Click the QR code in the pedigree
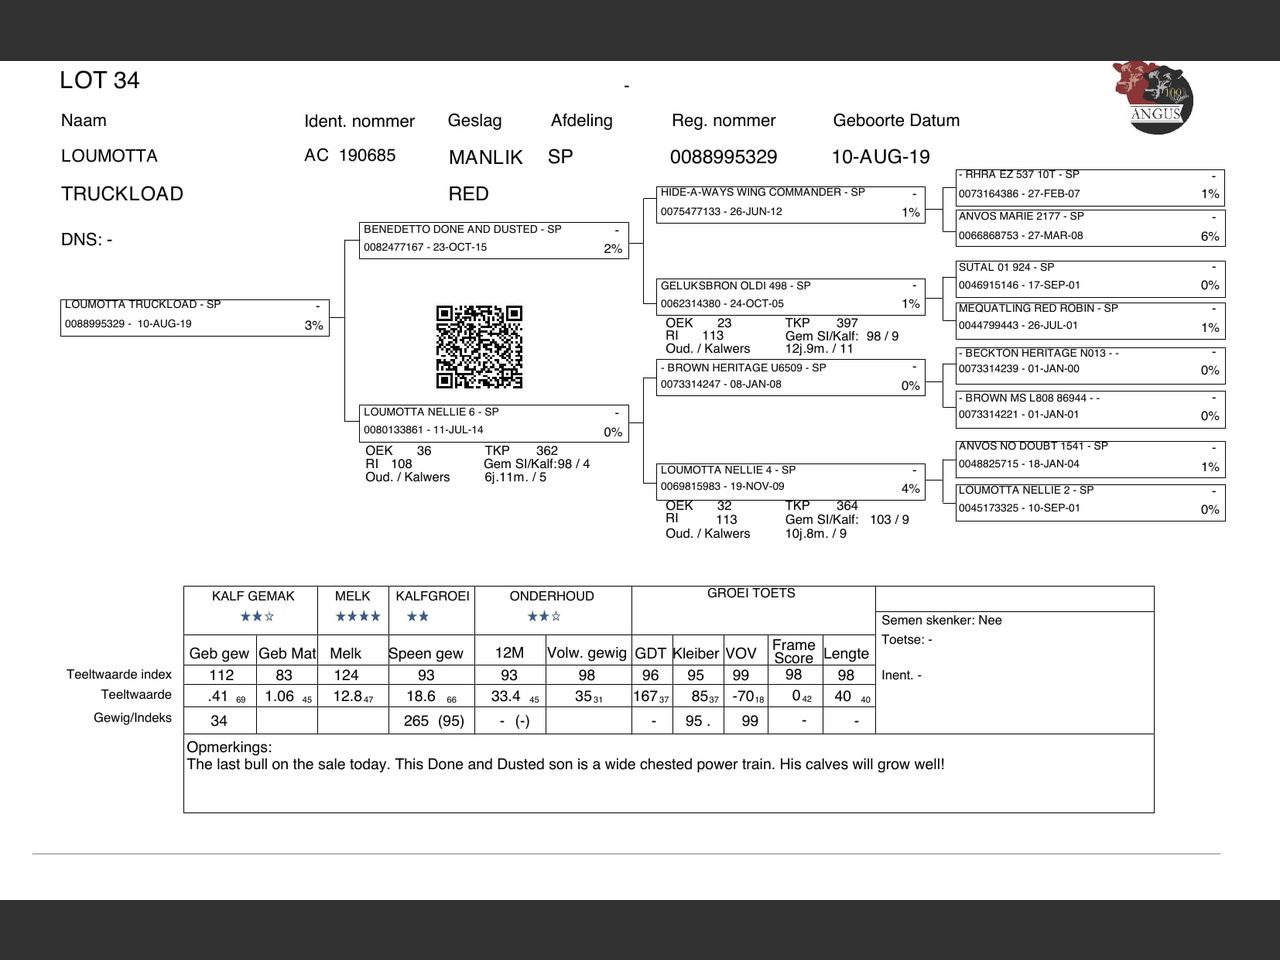 [x=479, y=347]
